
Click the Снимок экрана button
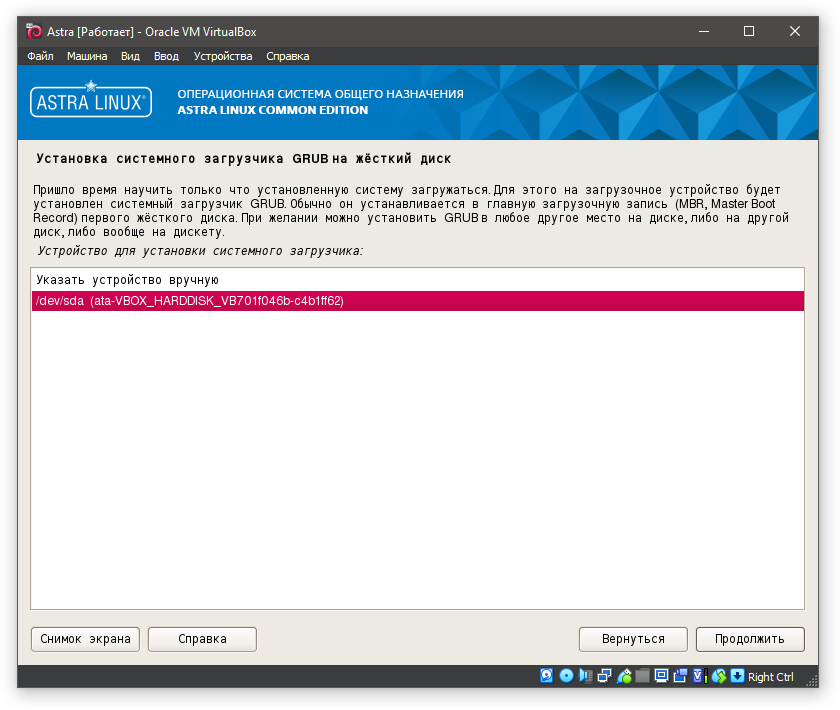(x=85, y=639)
